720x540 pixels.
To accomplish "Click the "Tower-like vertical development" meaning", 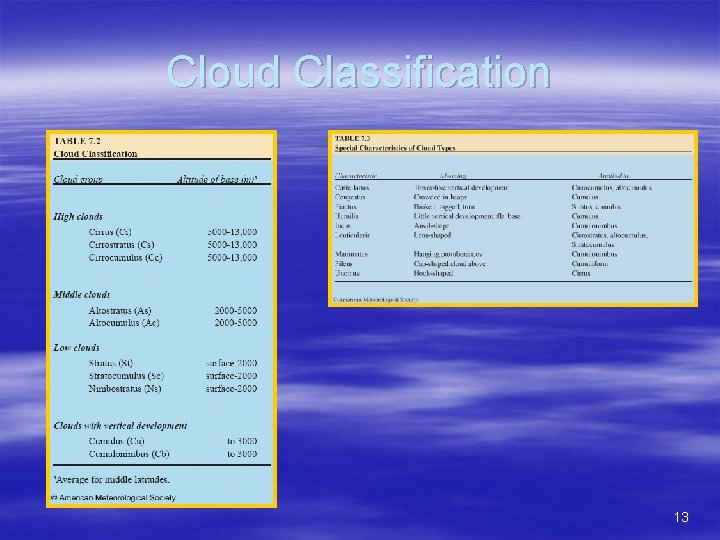I will click(x=461, y=187).
